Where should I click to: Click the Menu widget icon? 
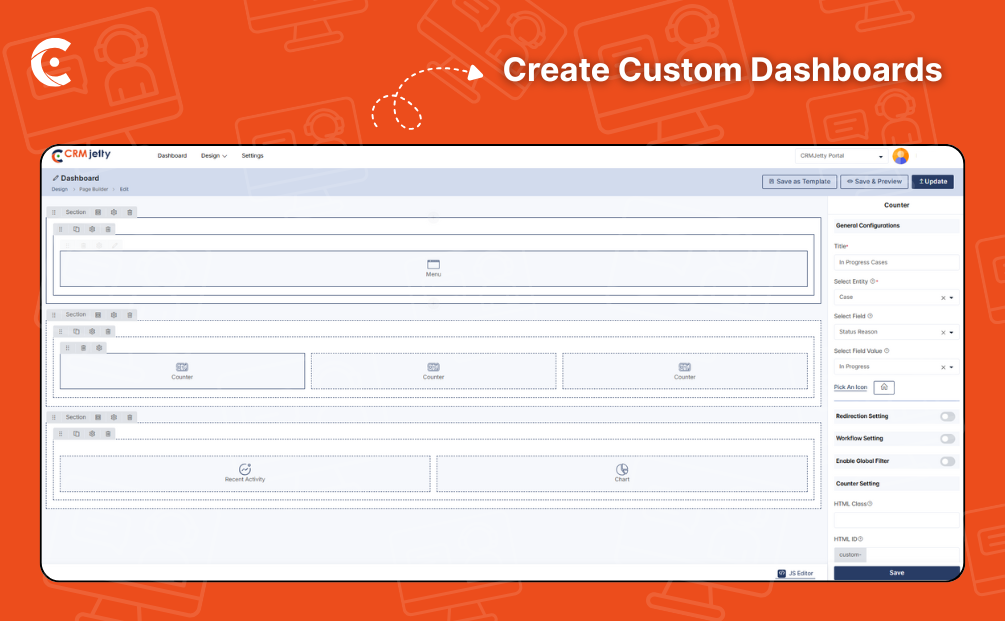coord(433,264)
